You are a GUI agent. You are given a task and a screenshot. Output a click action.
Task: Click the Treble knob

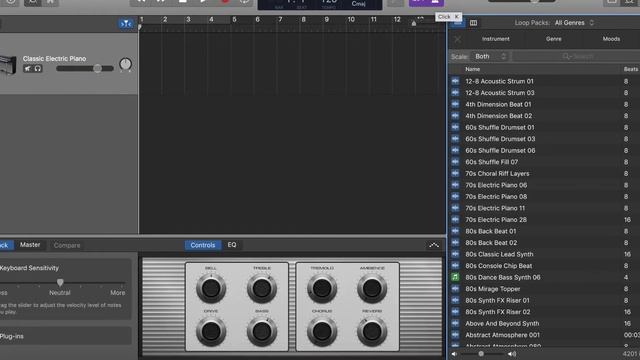pos(262,288)
